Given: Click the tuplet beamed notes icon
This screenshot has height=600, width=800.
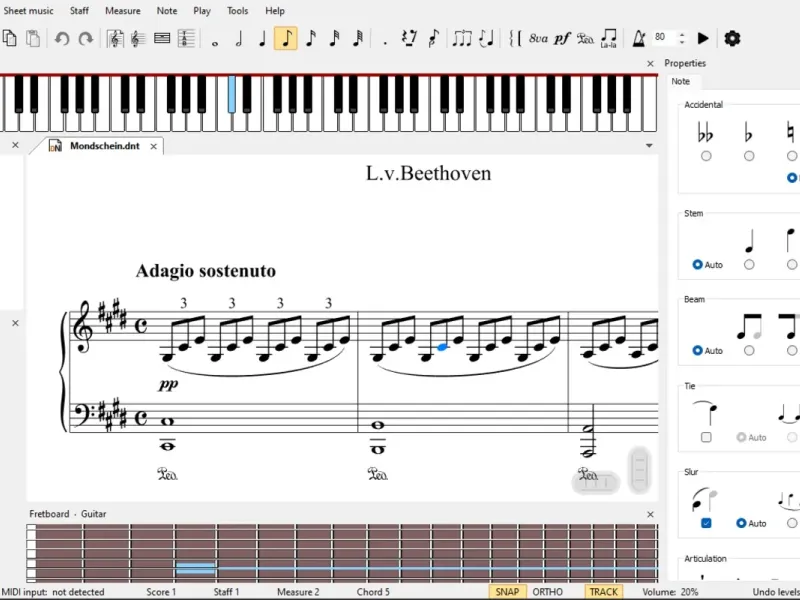Looking at the screenshot, I should 462,39.
